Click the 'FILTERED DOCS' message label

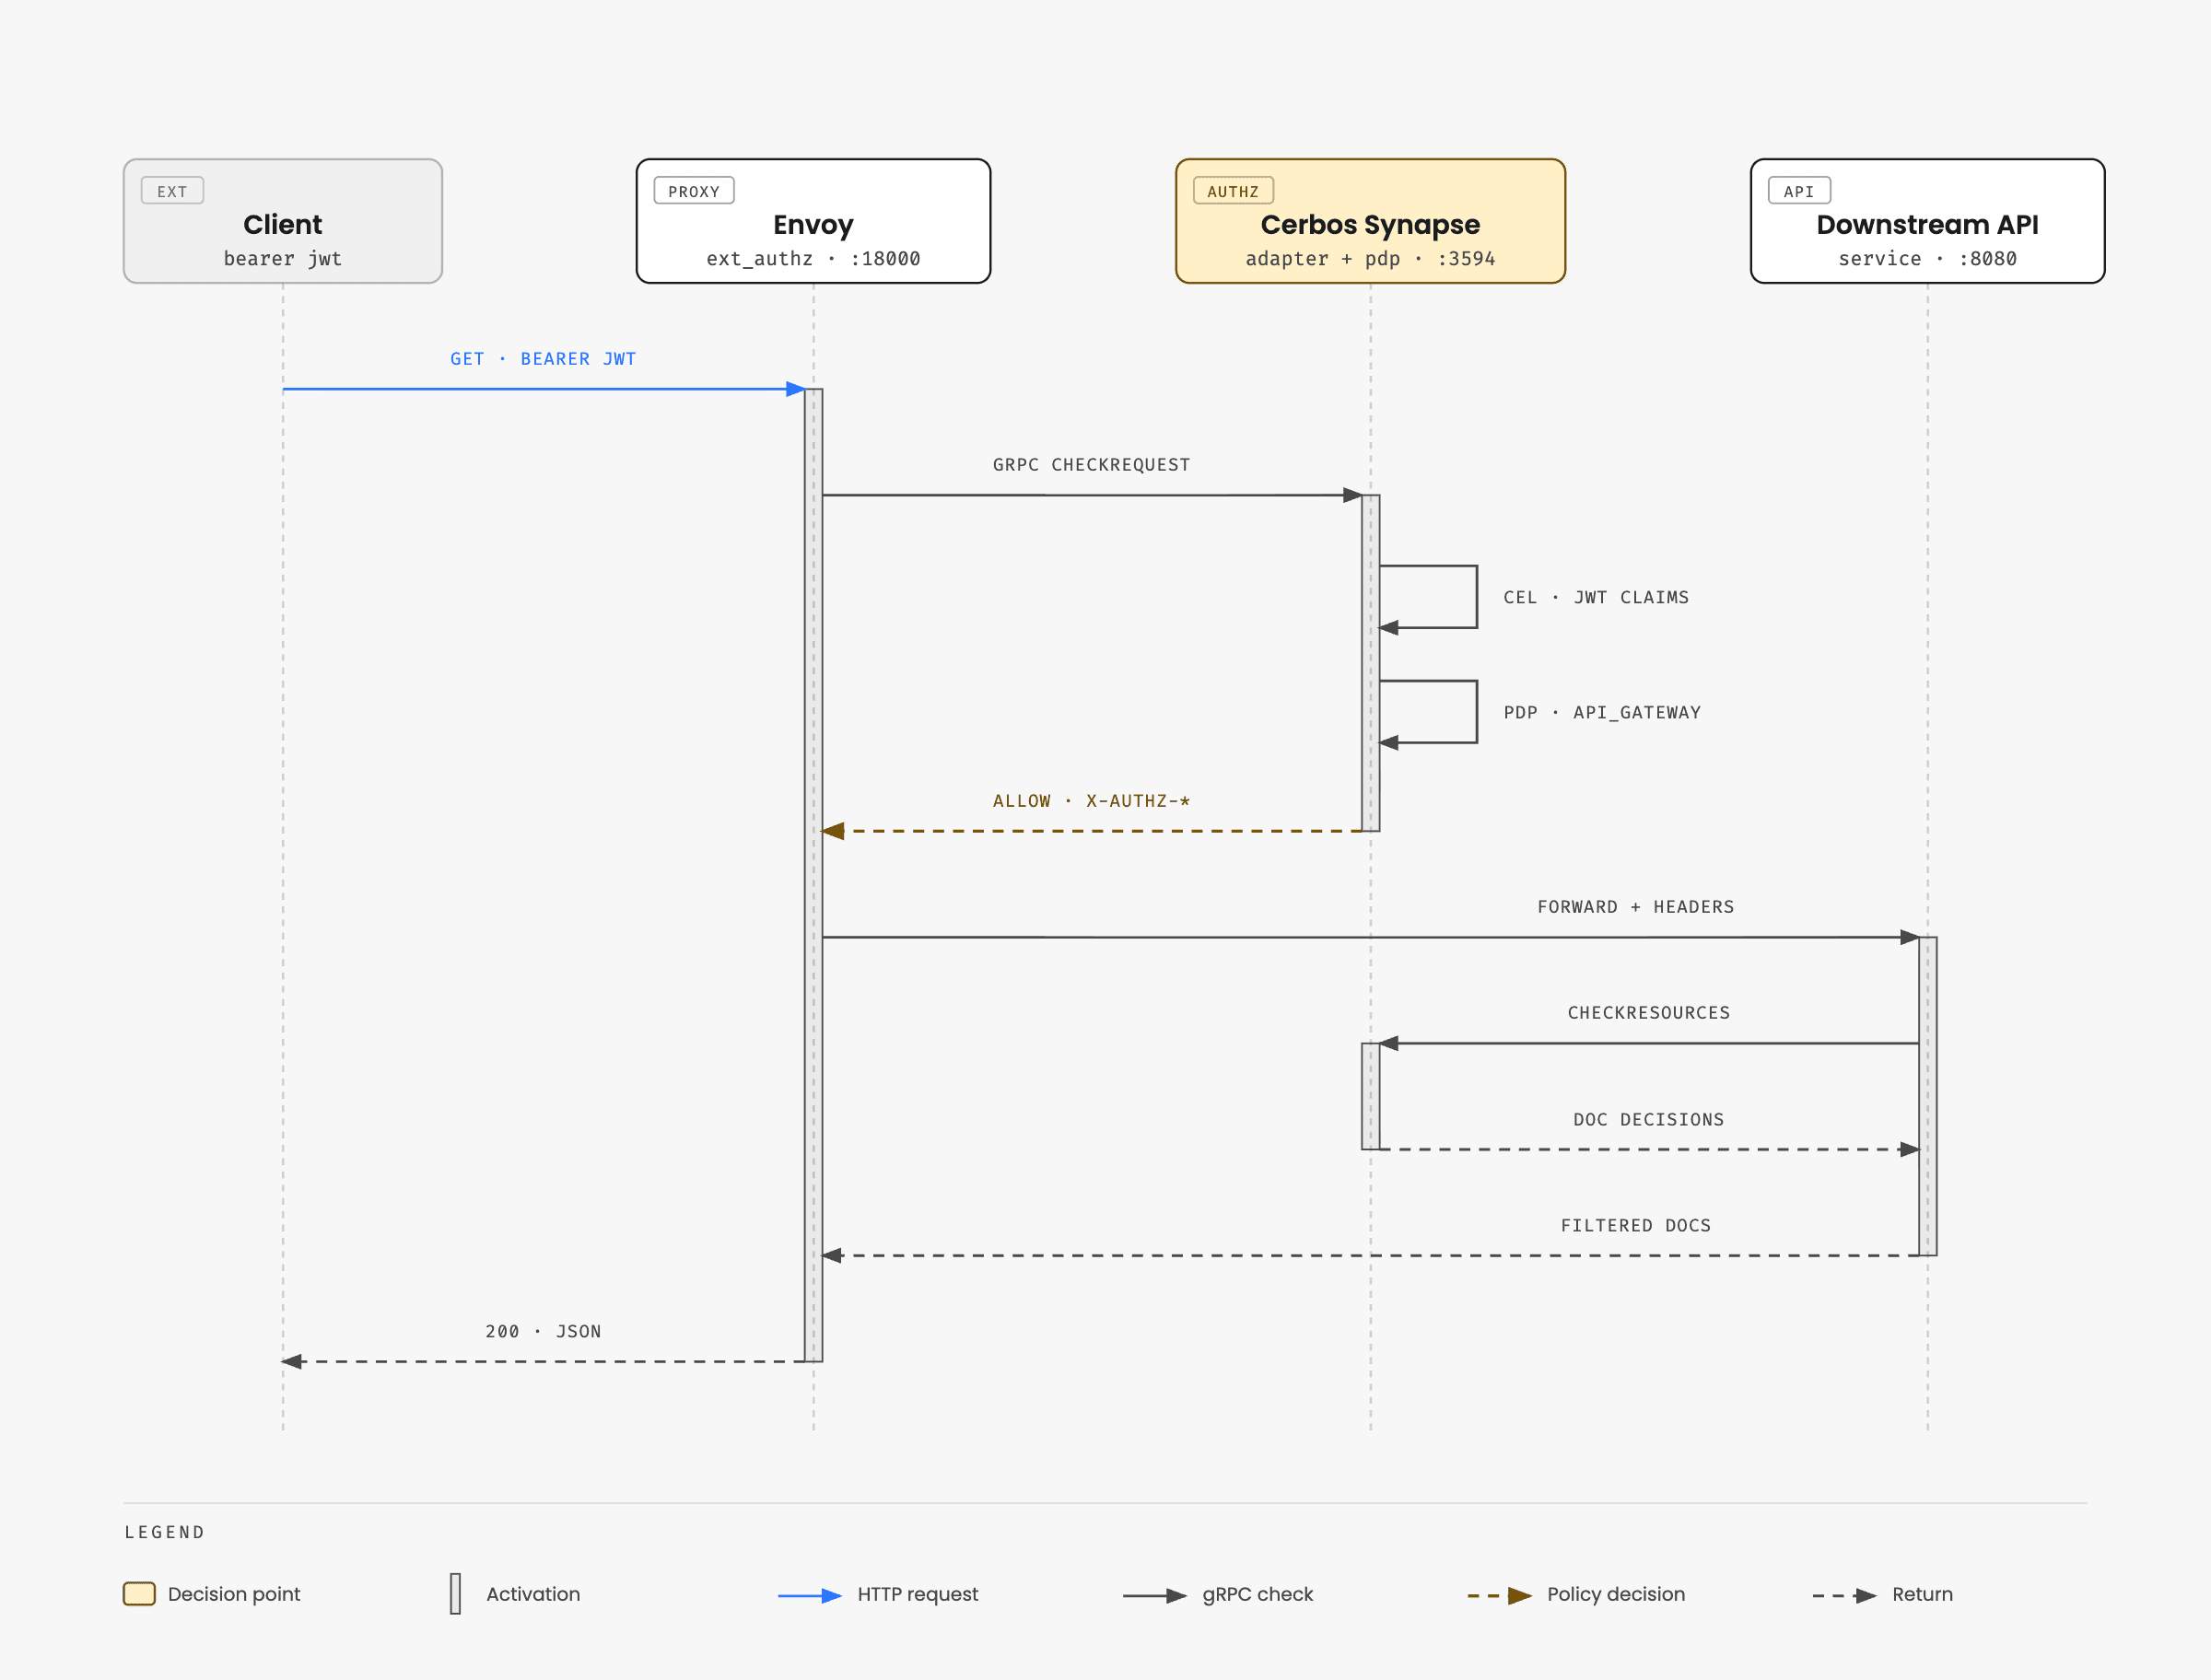coord(1635,1226)
